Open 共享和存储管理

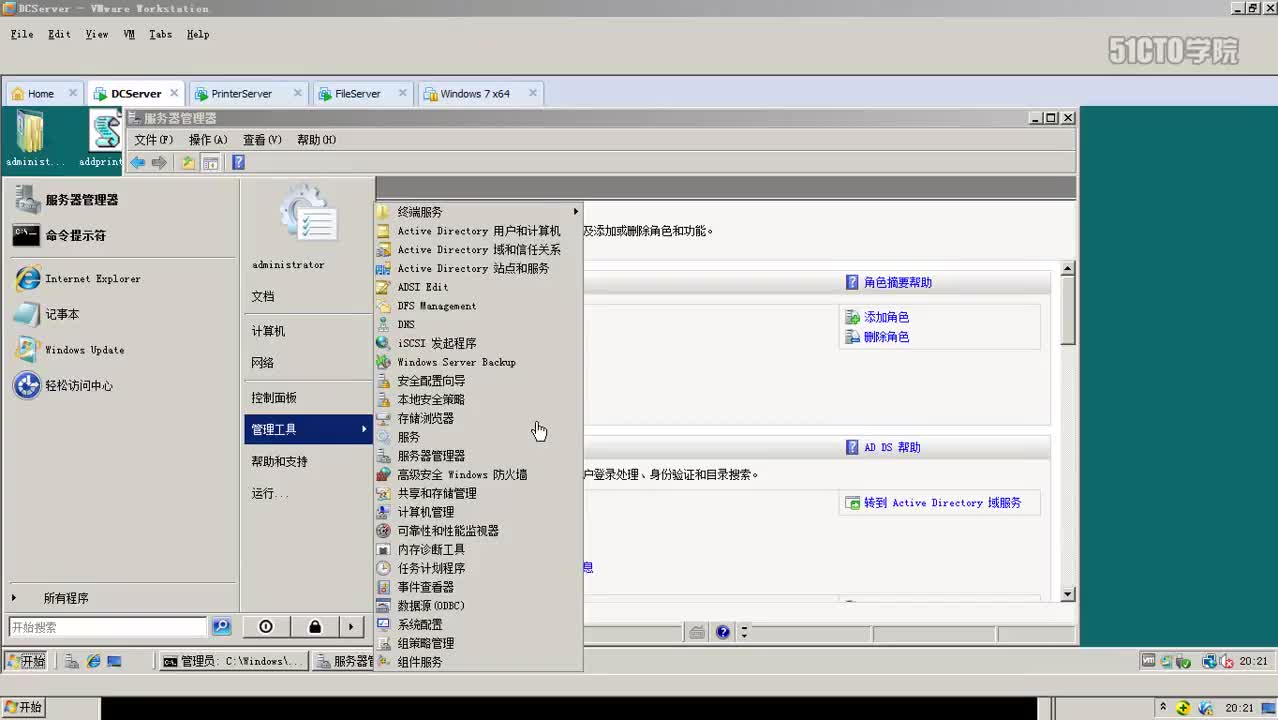click(478, 493)
